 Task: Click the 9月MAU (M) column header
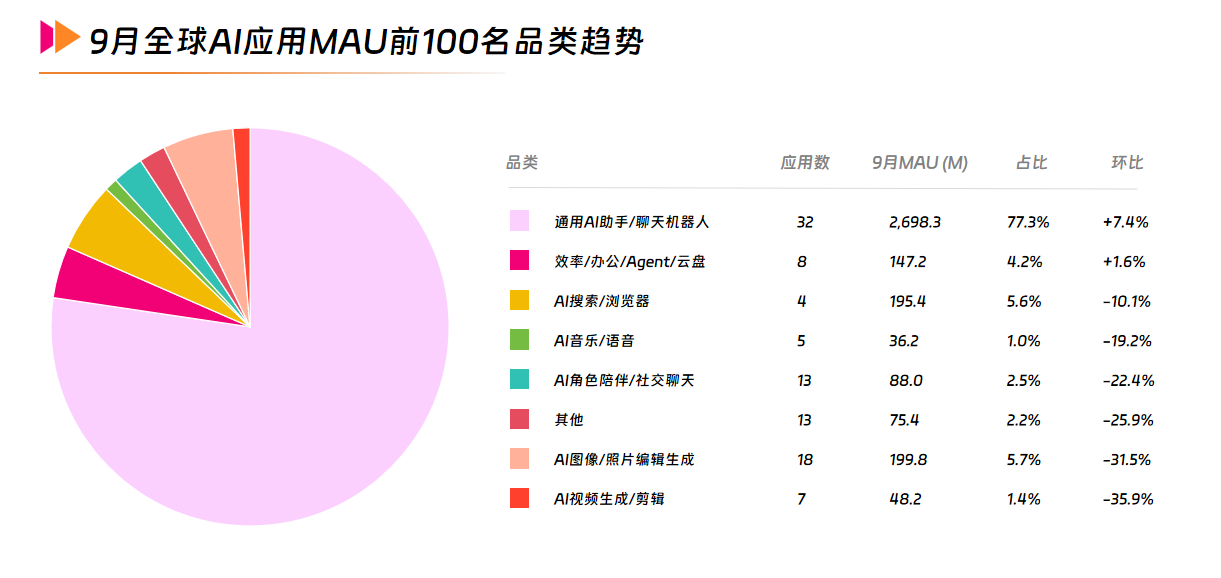point(920,162)
